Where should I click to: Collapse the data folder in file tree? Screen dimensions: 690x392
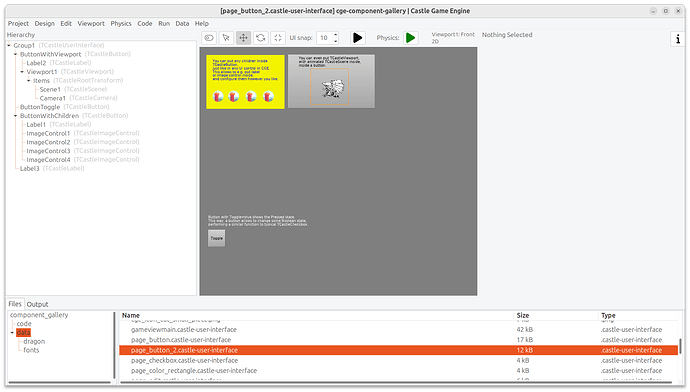coord(12,333)
